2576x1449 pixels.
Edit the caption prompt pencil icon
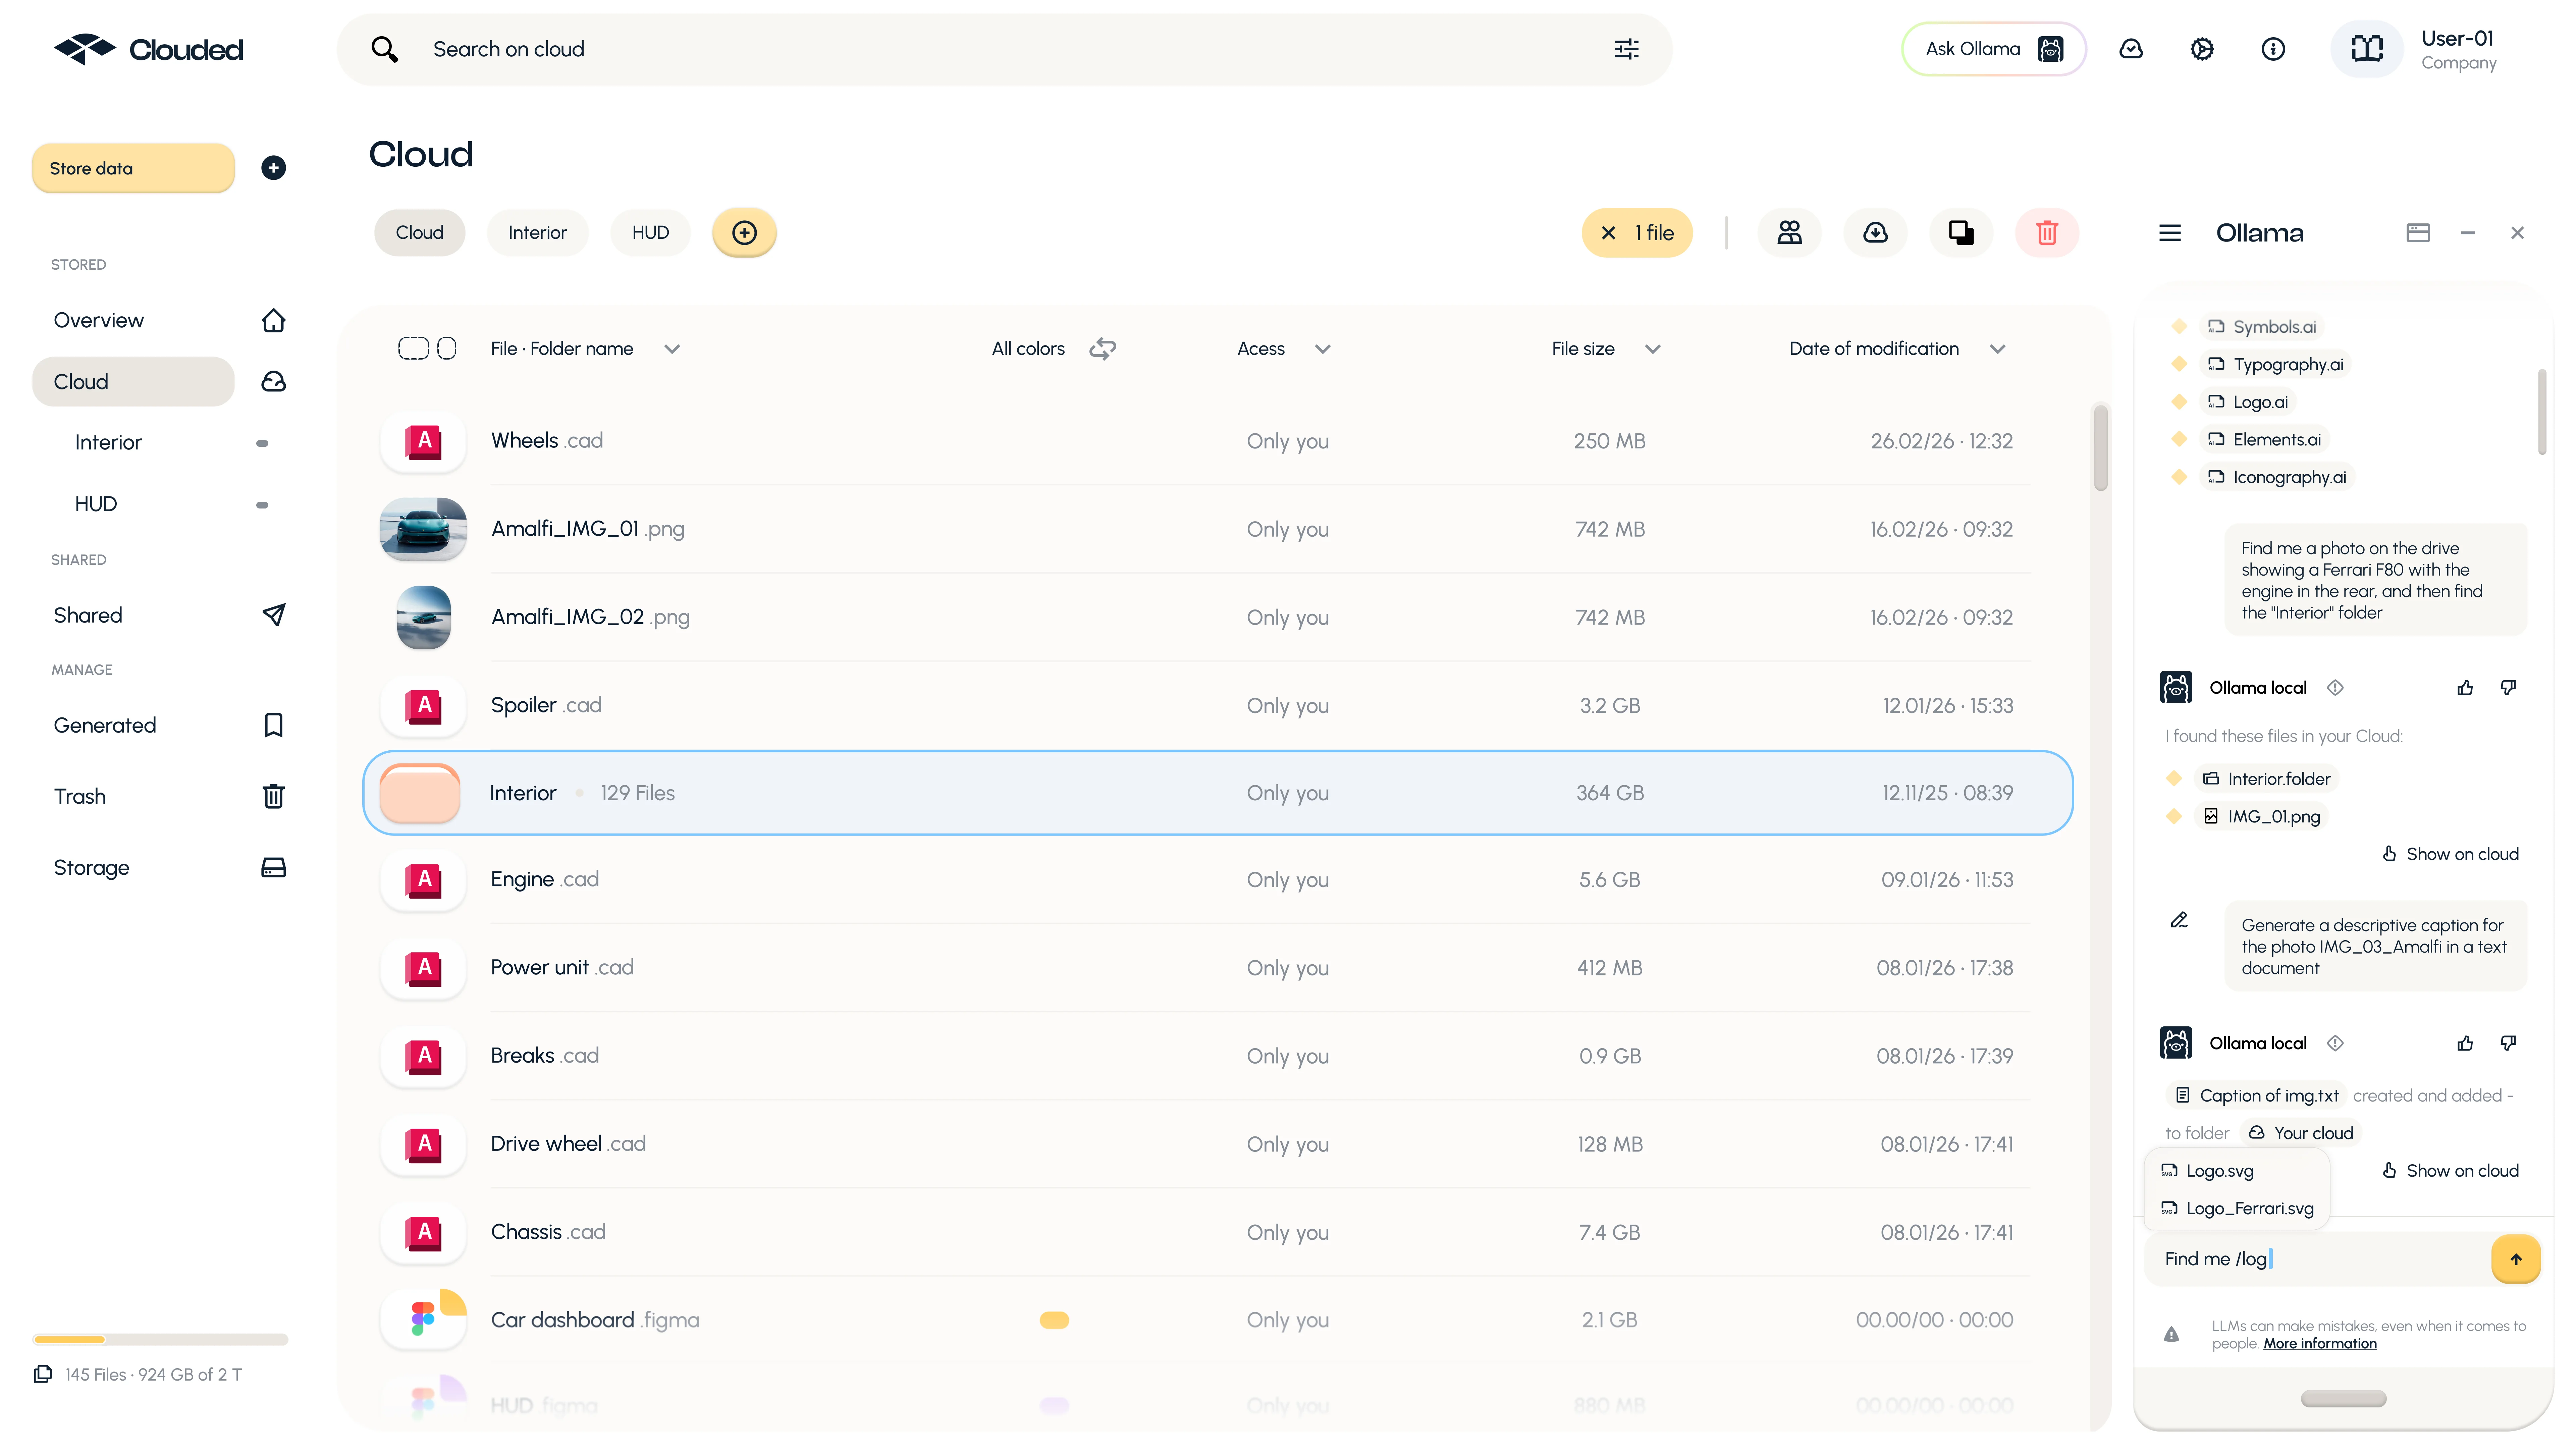pos(2180,920)
